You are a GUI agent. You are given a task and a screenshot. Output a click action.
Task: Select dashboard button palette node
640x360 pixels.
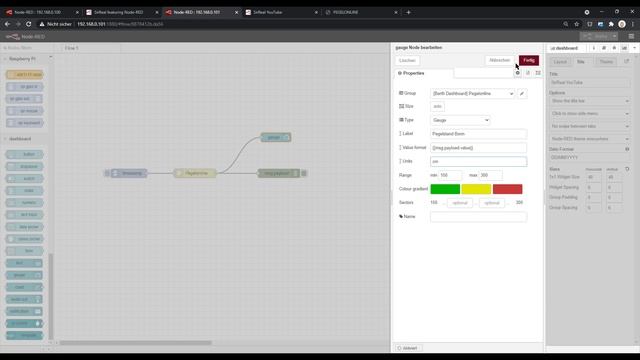(24, 154)
